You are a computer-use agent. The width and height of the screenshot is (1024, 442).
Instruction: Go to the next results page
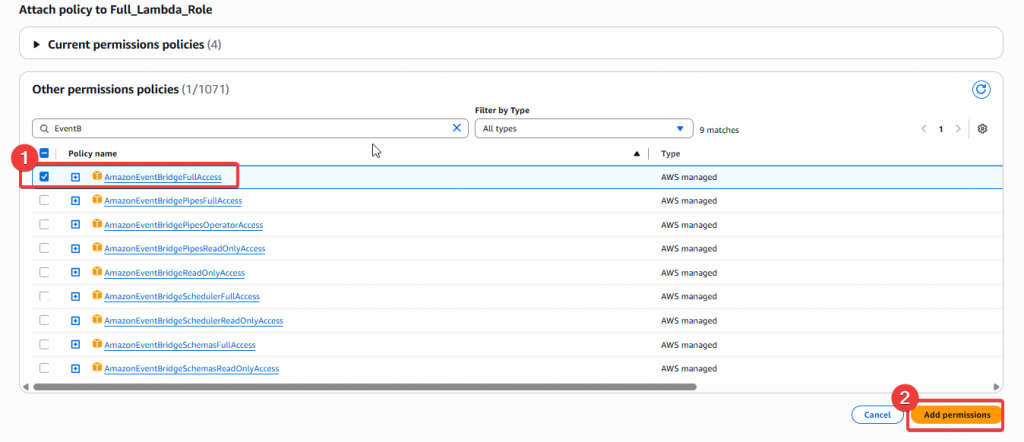958,129
